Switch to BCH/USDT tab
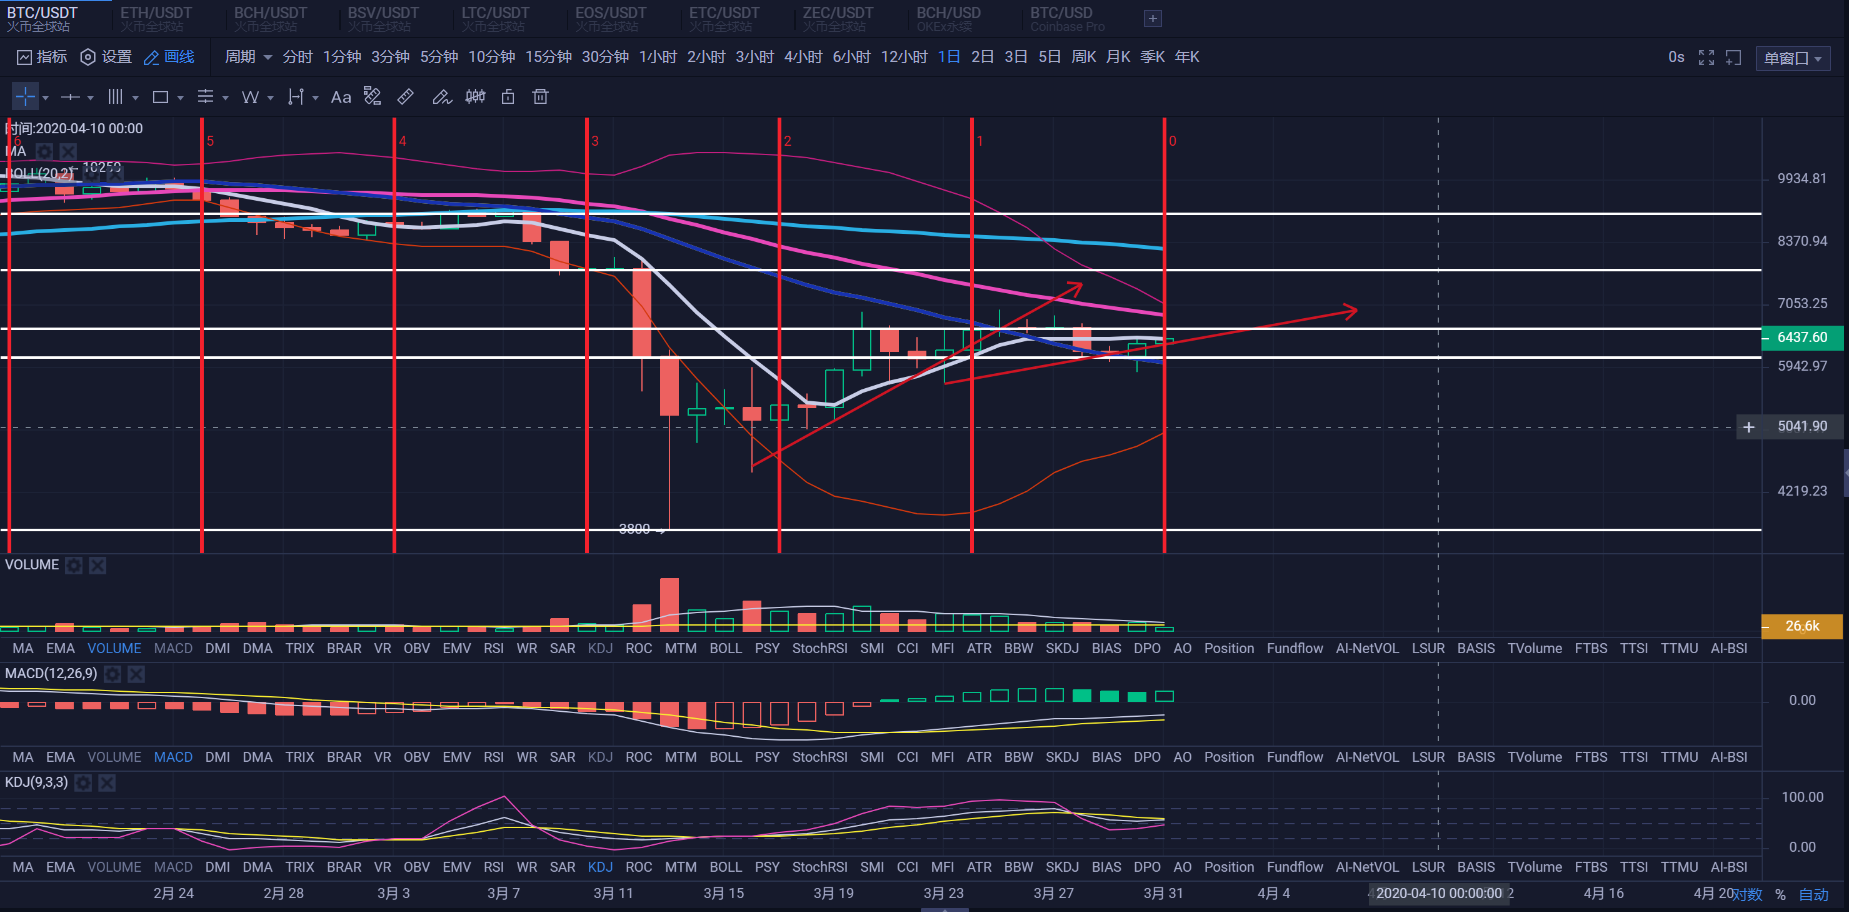This screenshot has height=912, width=1849. (270, 19)
